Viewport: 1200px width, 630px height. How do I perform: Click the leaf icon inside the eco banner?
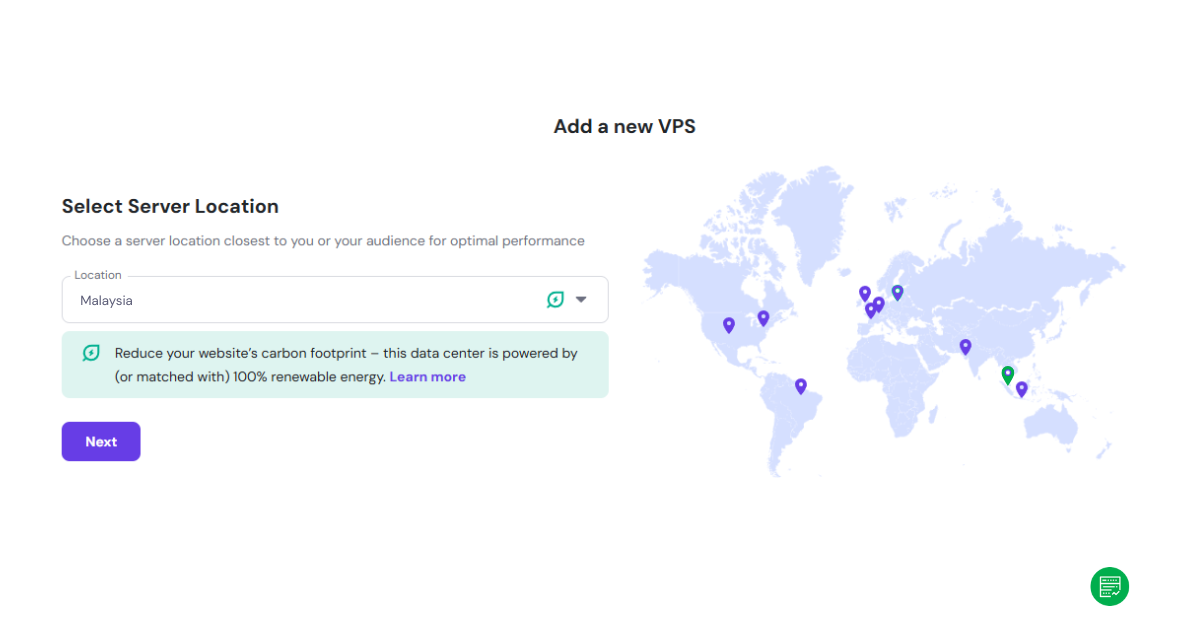(90, 352)
